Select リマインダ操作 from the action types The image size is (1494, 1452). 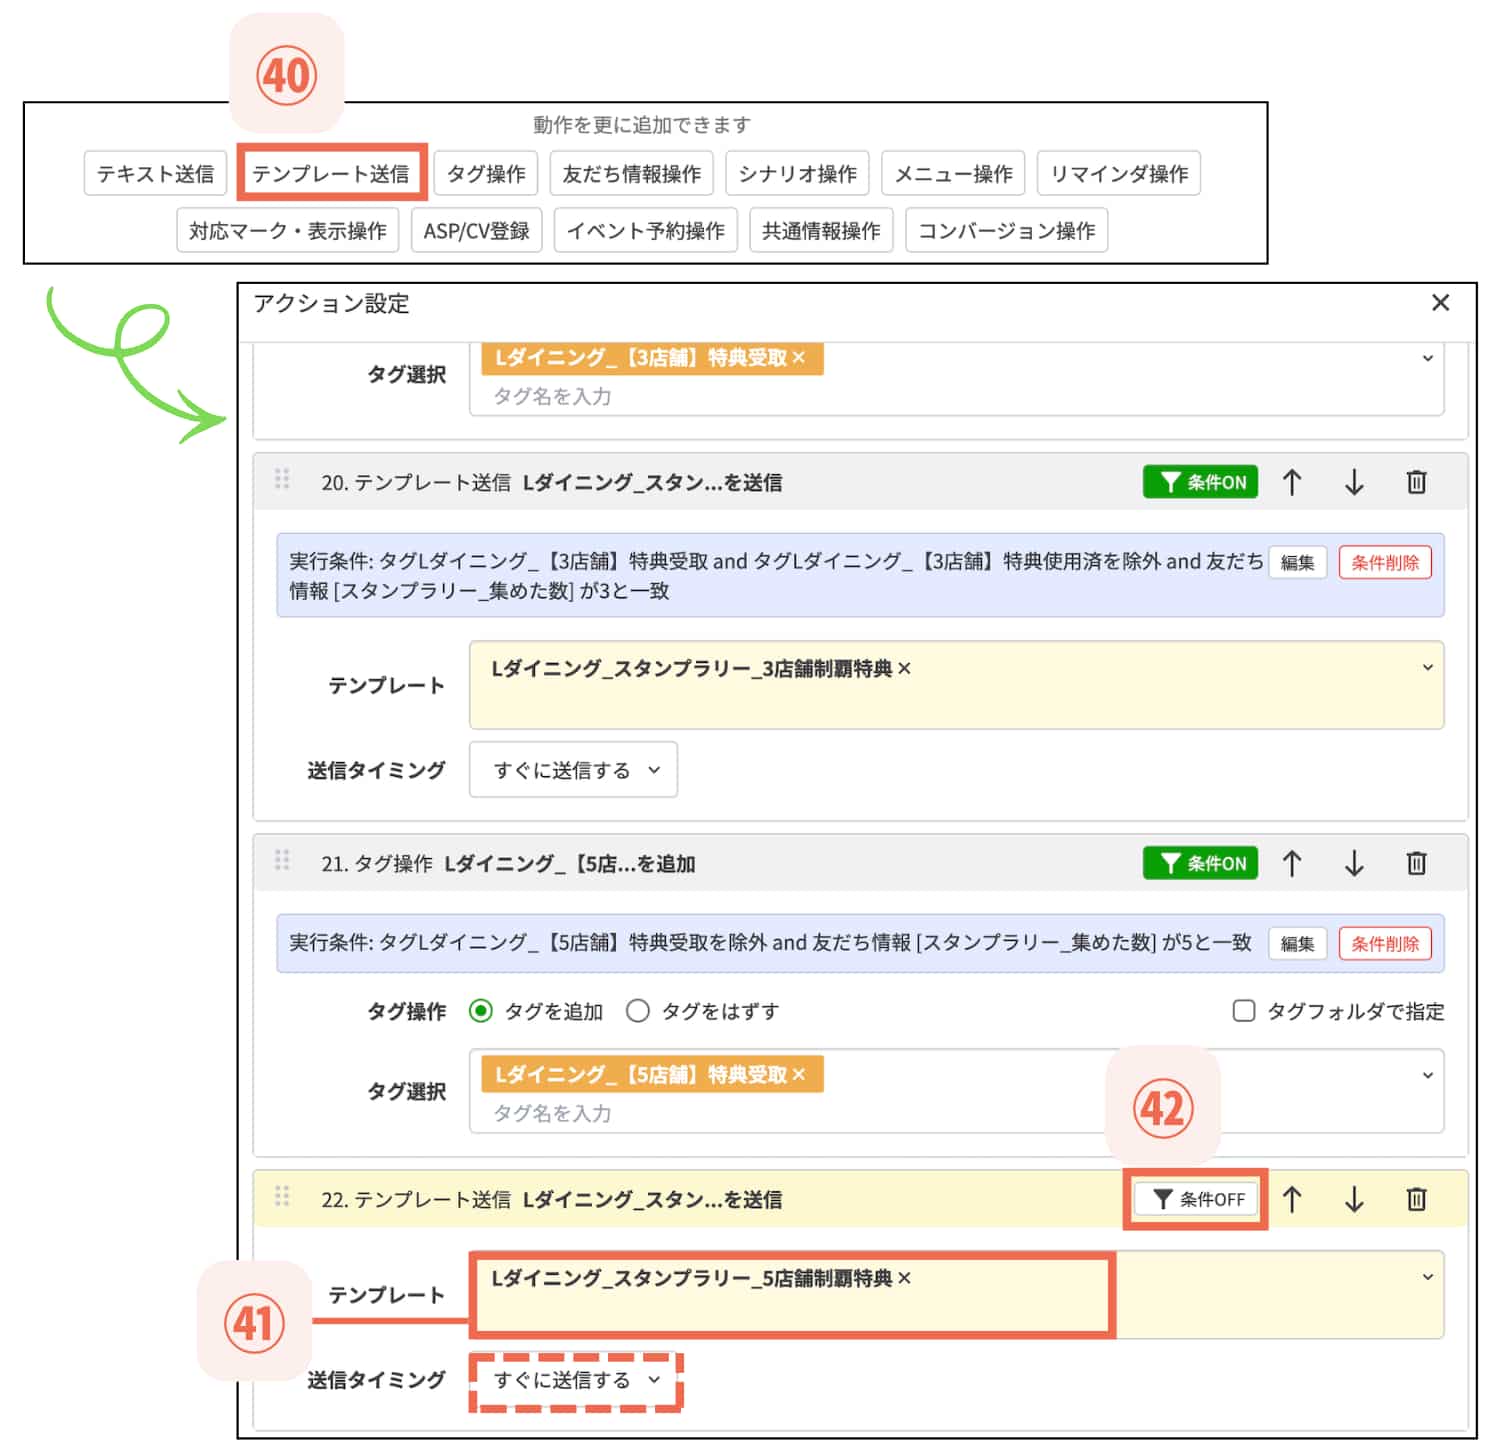[x=1118, y=172]
